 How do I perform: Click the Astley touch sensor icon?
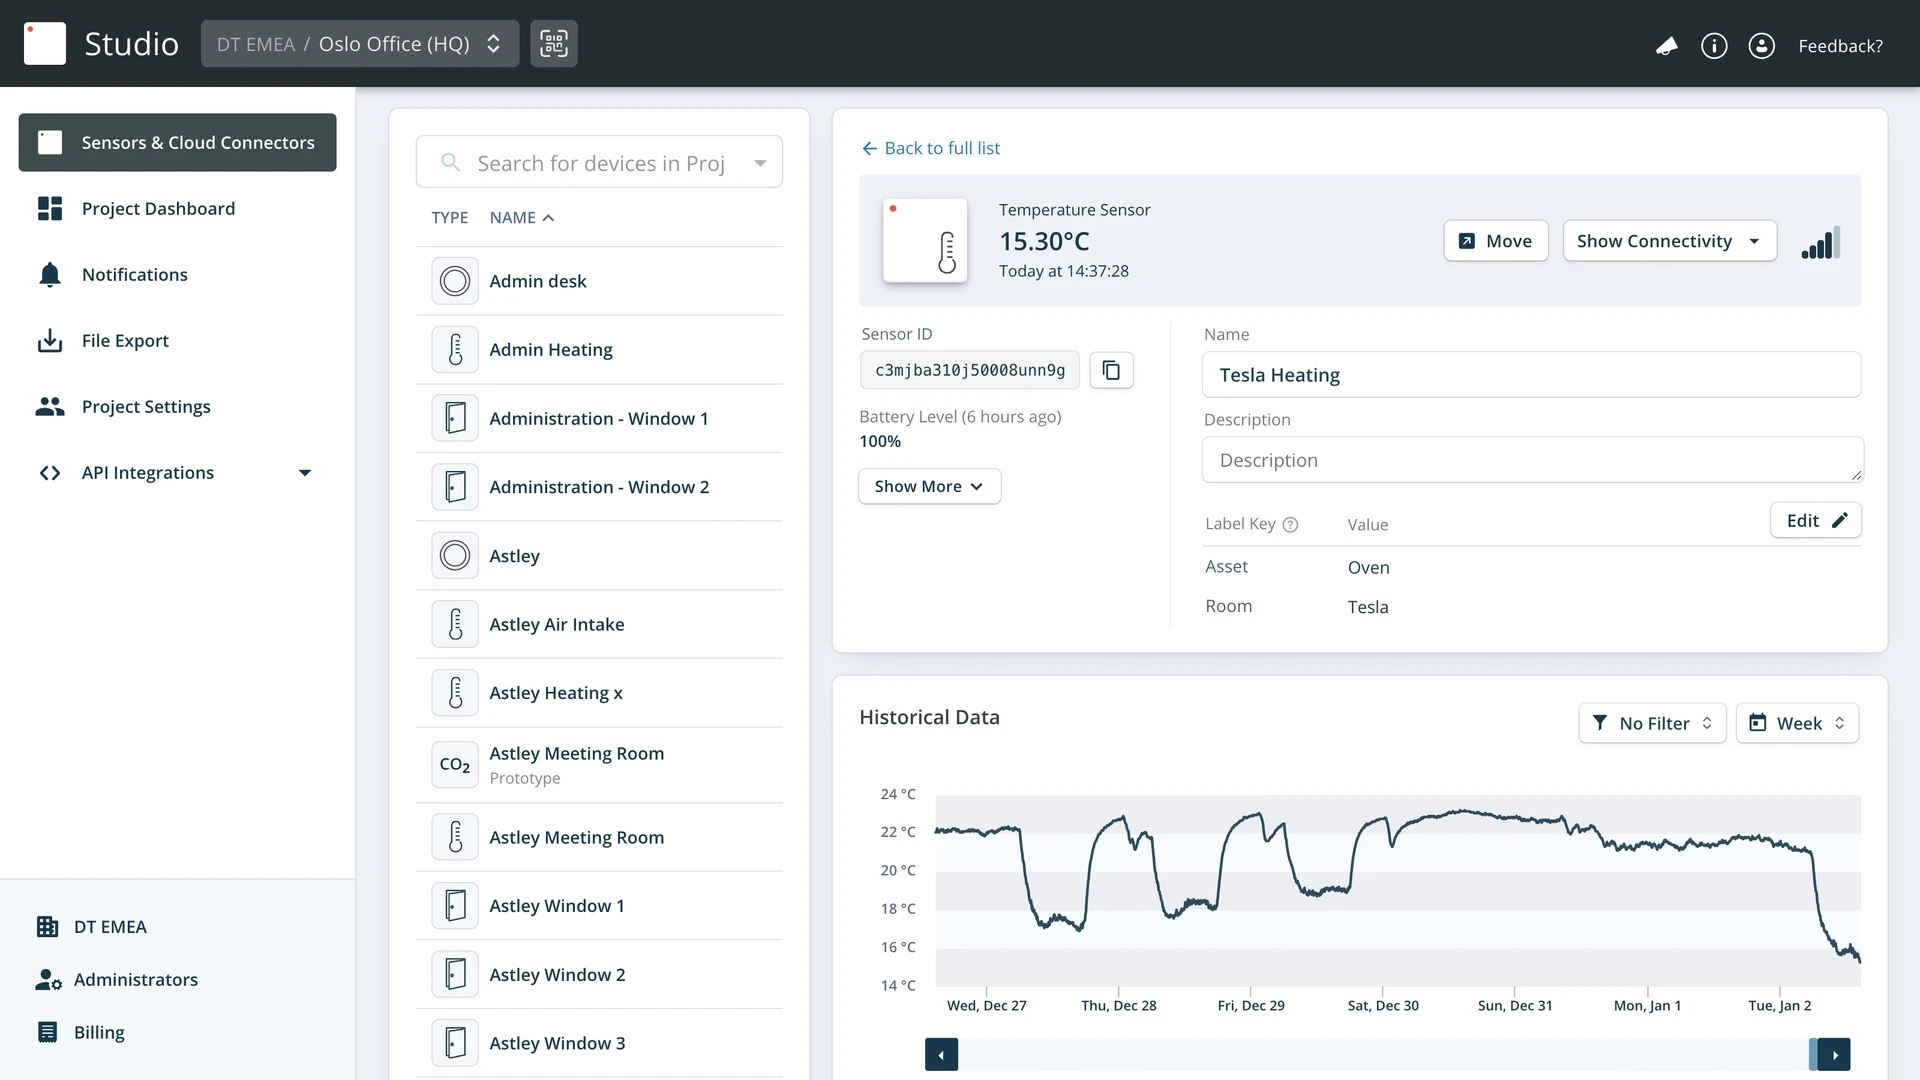pyautogui.click(x=455, y=556)
